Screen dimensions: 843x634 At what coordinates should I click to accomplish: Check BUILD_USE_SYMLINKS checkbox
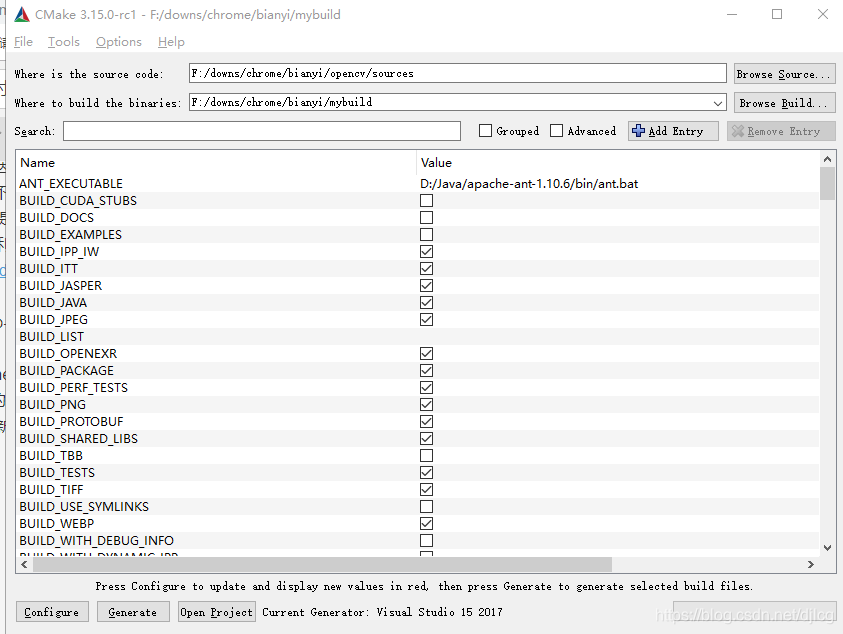[x=426, y=507]
